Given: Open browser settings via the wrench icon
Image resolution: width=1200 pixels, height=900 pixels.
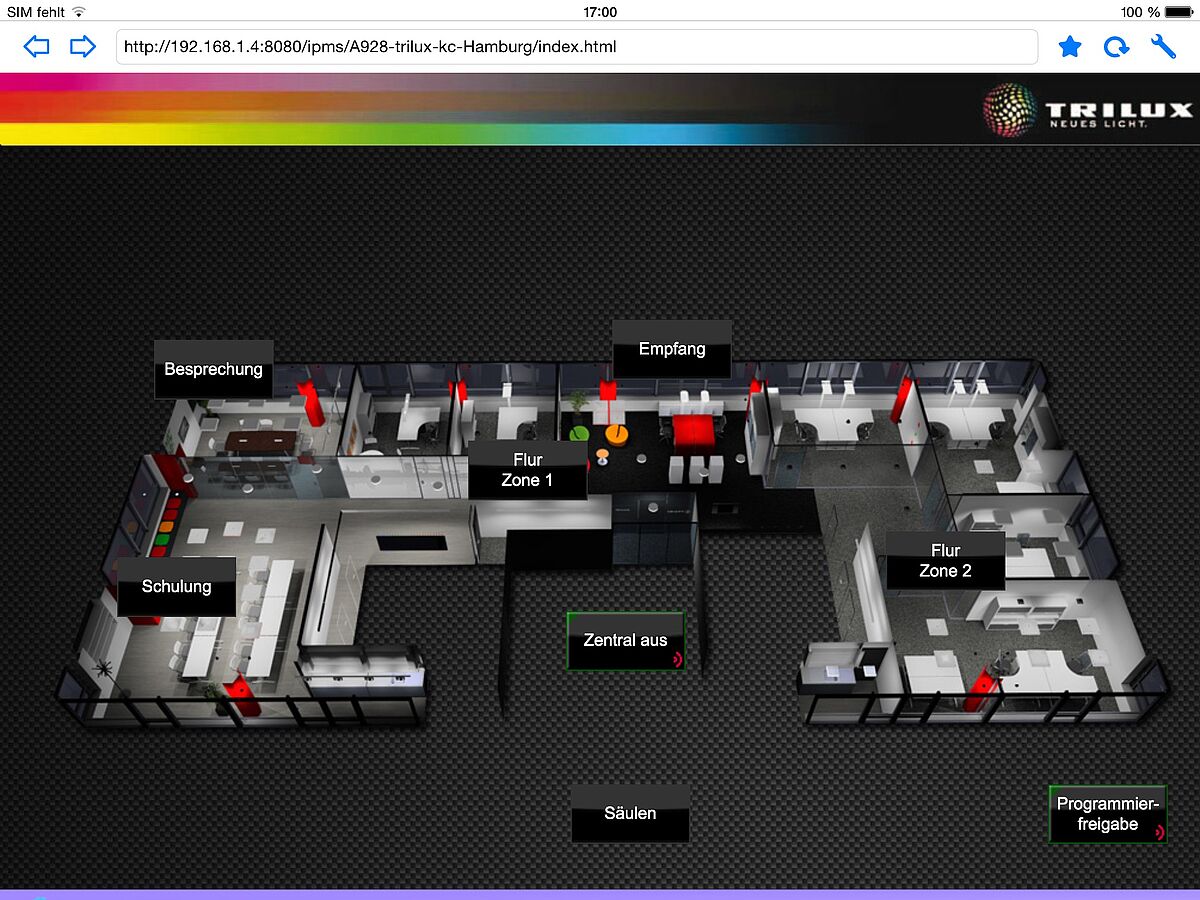Looking at the screenshot, I should click(x=1163, y=47).
